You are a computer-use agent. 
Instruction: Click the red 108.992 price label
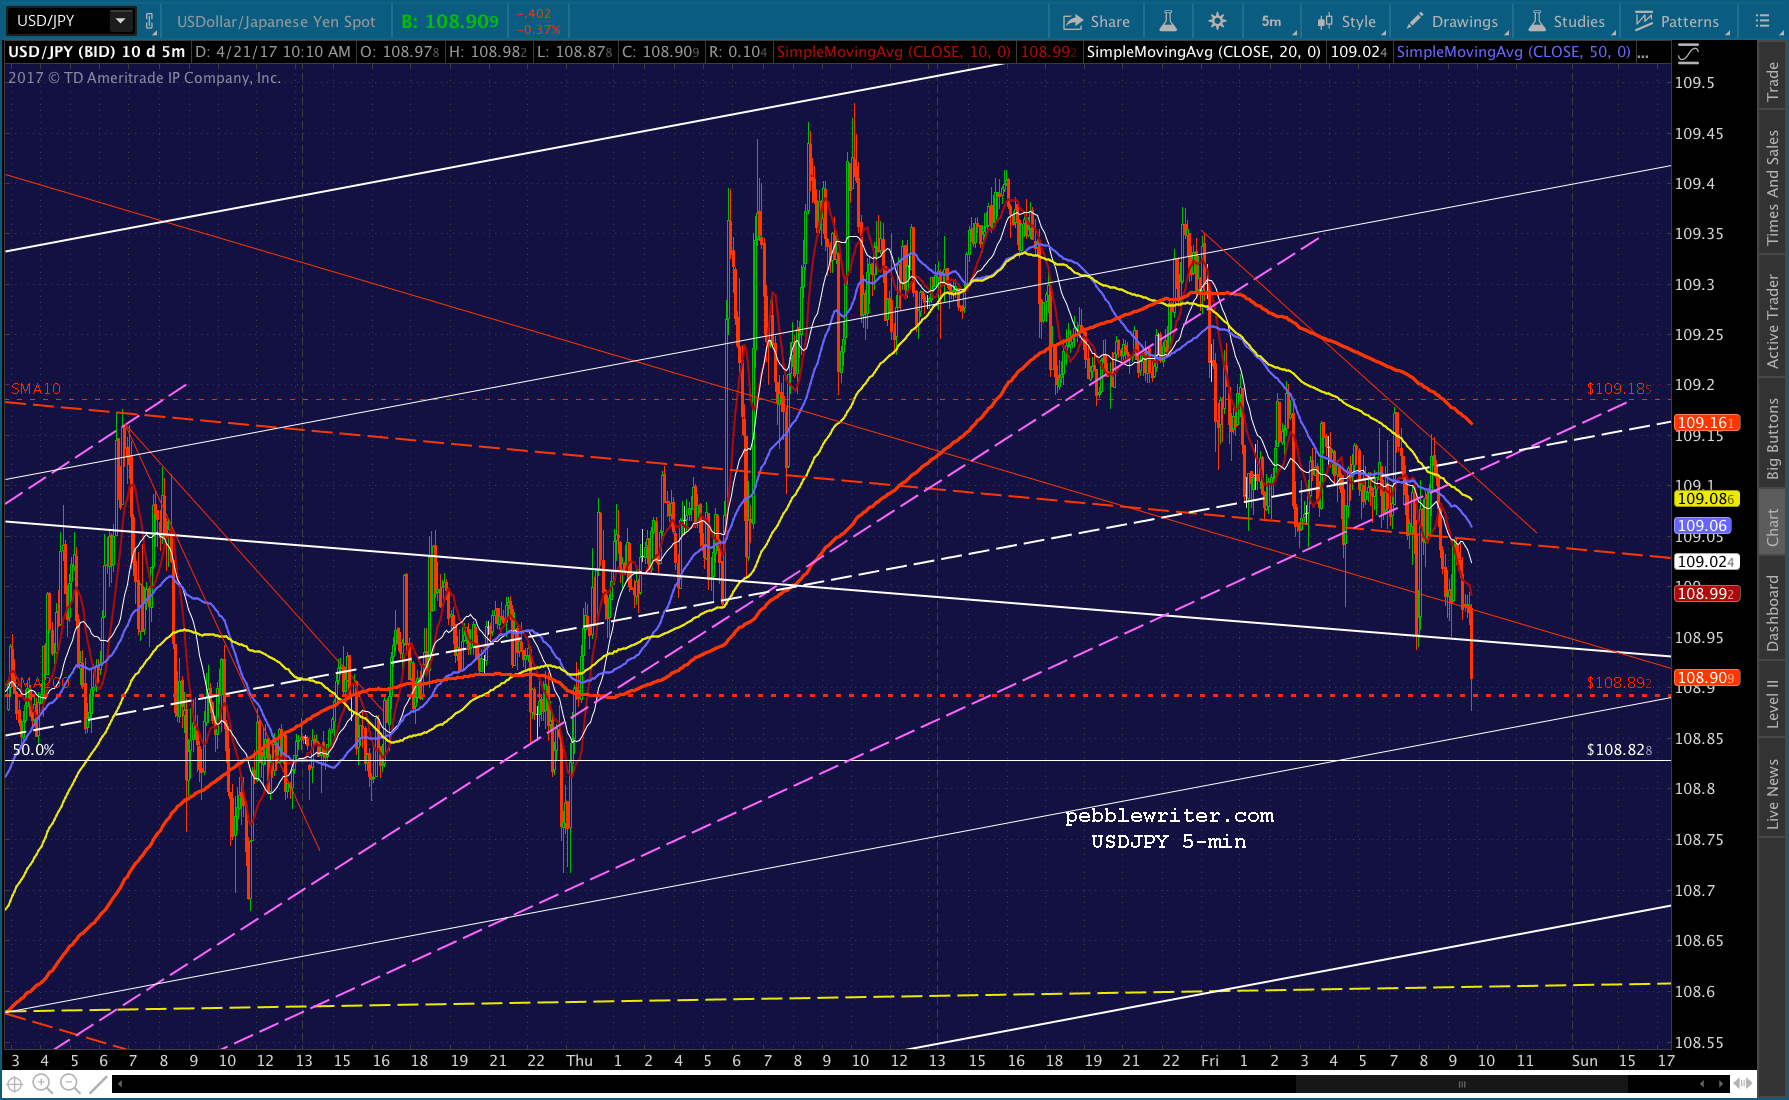pyautogui.click(x=1707, y=594)
